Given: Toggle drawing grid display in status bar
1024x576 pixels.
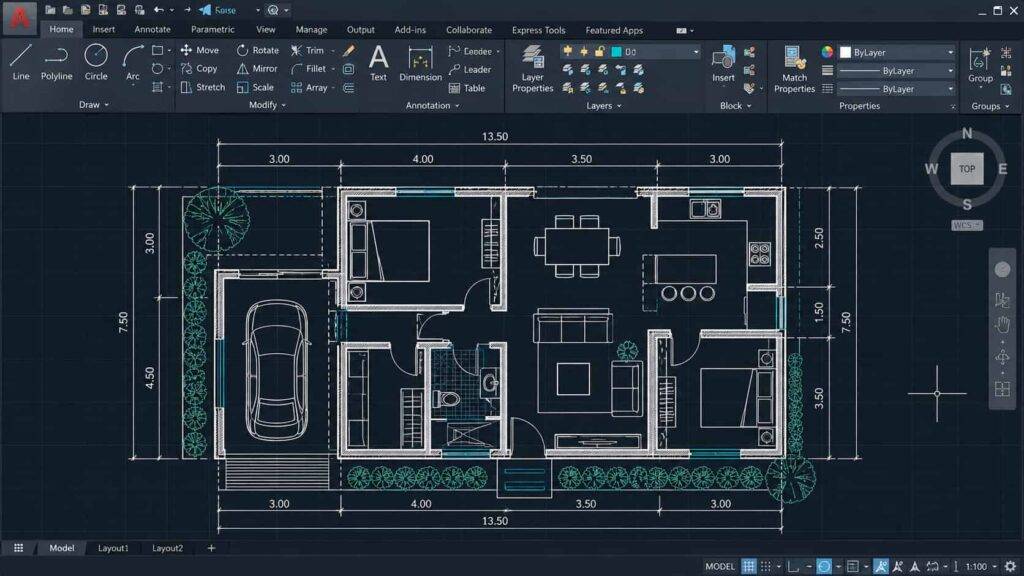Looking at the screenshot, I should pyautogui.click(x=748, y=566).
